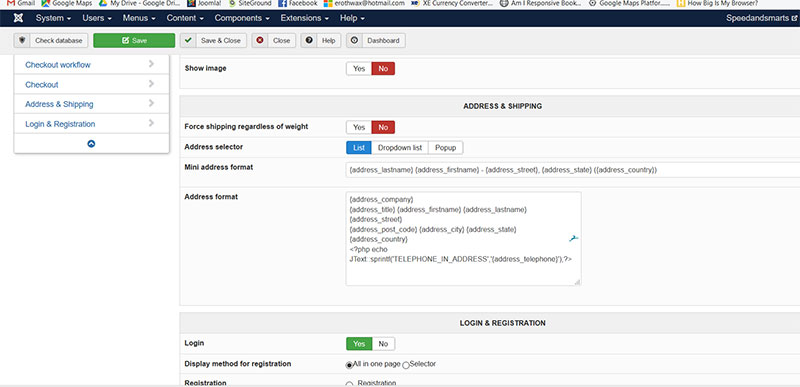Open the My Drive bookmark
This screenshot has height=387, width=800.
pyautogui.click(x=139, y=3)
